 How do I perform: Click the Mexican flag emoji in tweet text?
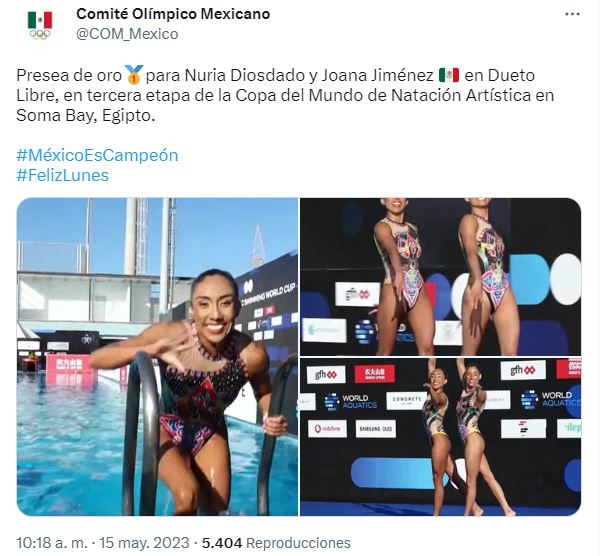449,75
